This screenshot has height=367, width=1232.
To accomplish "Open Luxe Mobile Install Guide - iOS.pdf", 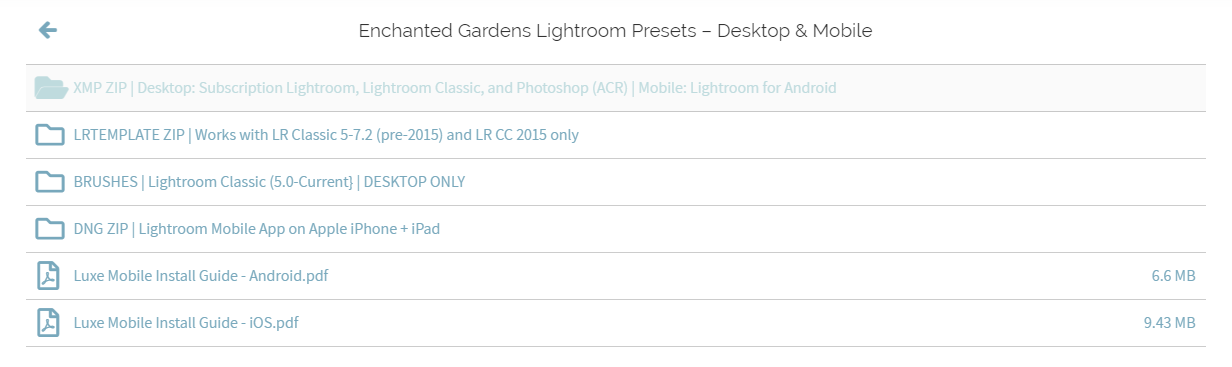I will click(x=186, y=322).
